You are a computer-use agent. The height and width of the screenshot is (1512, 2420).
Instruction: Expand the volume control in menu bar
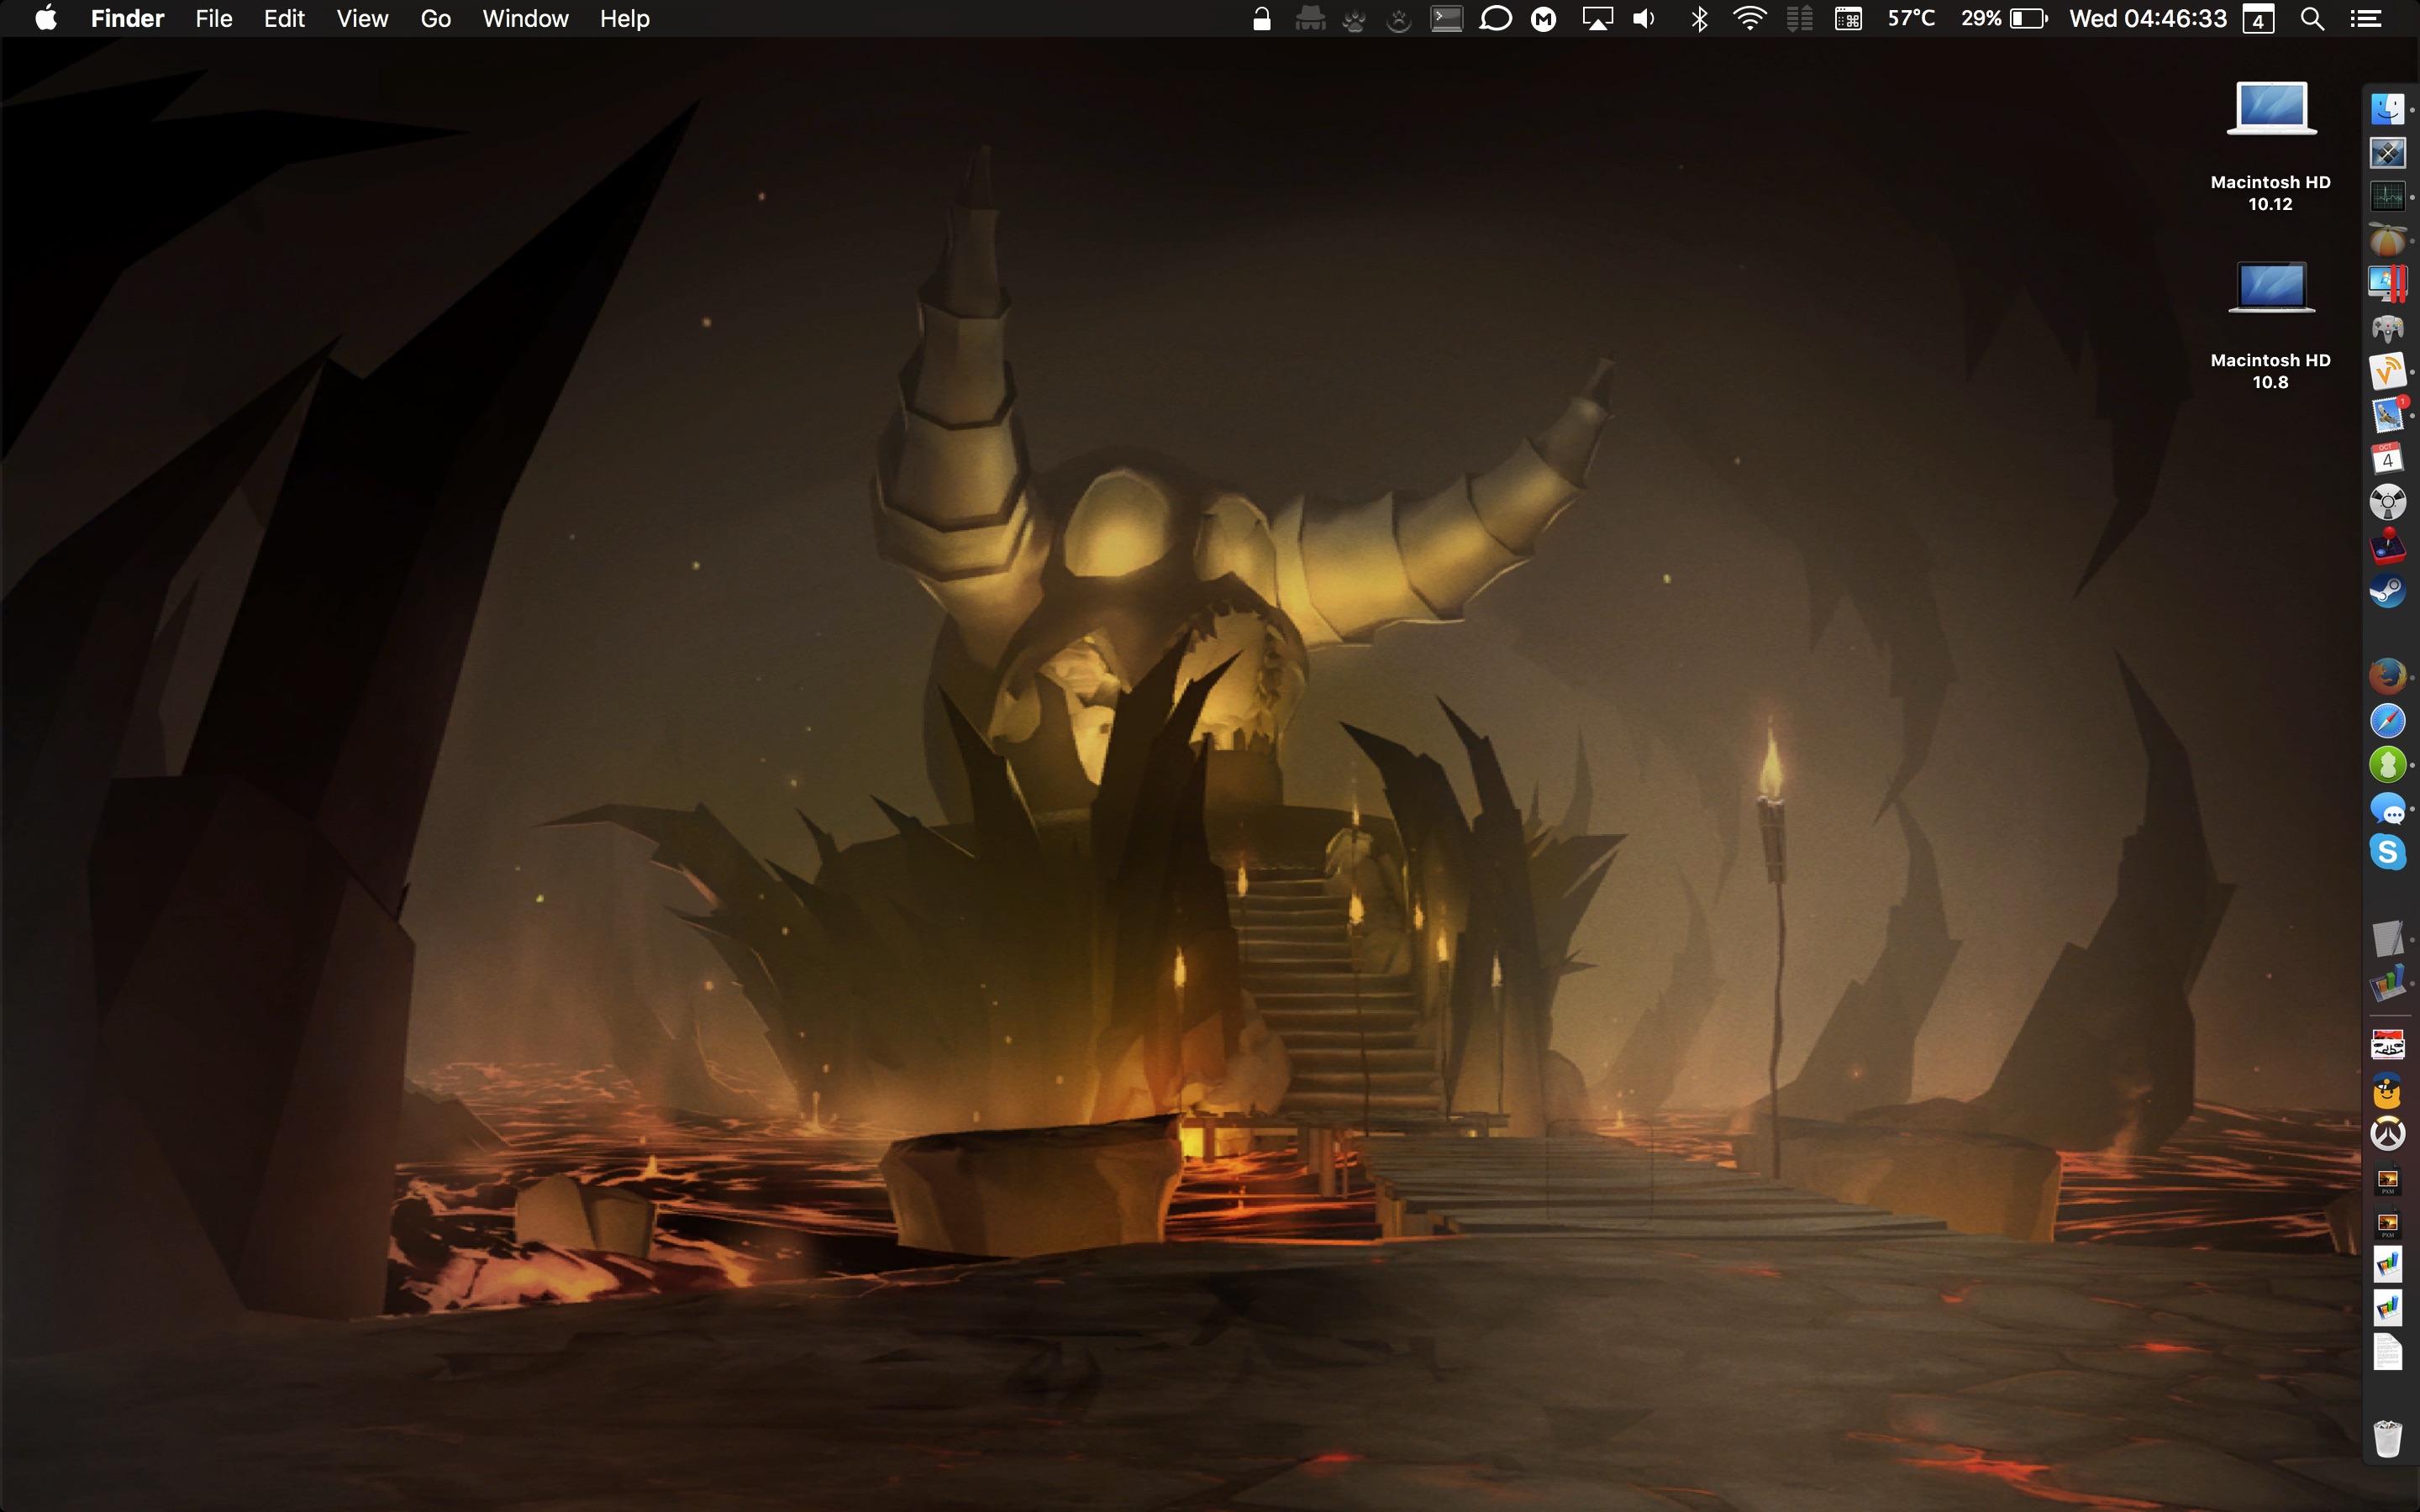click(1644, 19)
